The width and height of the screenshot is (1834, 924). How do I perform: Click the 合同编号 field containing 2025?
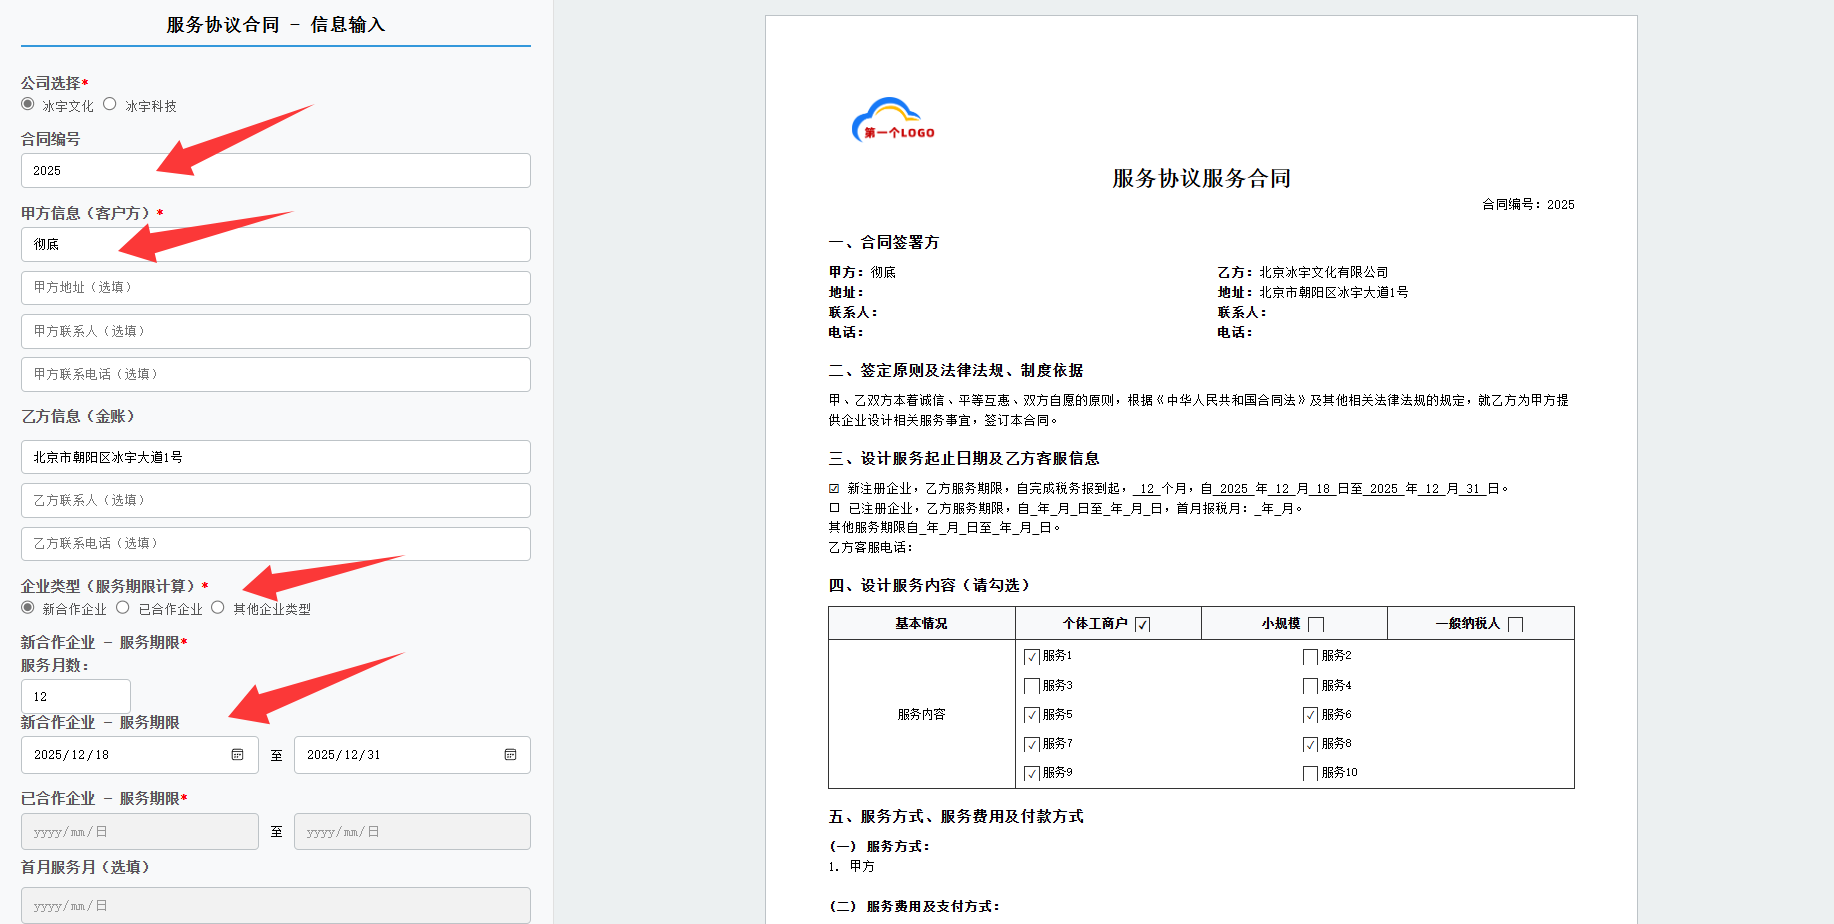(x=276, y=170)
